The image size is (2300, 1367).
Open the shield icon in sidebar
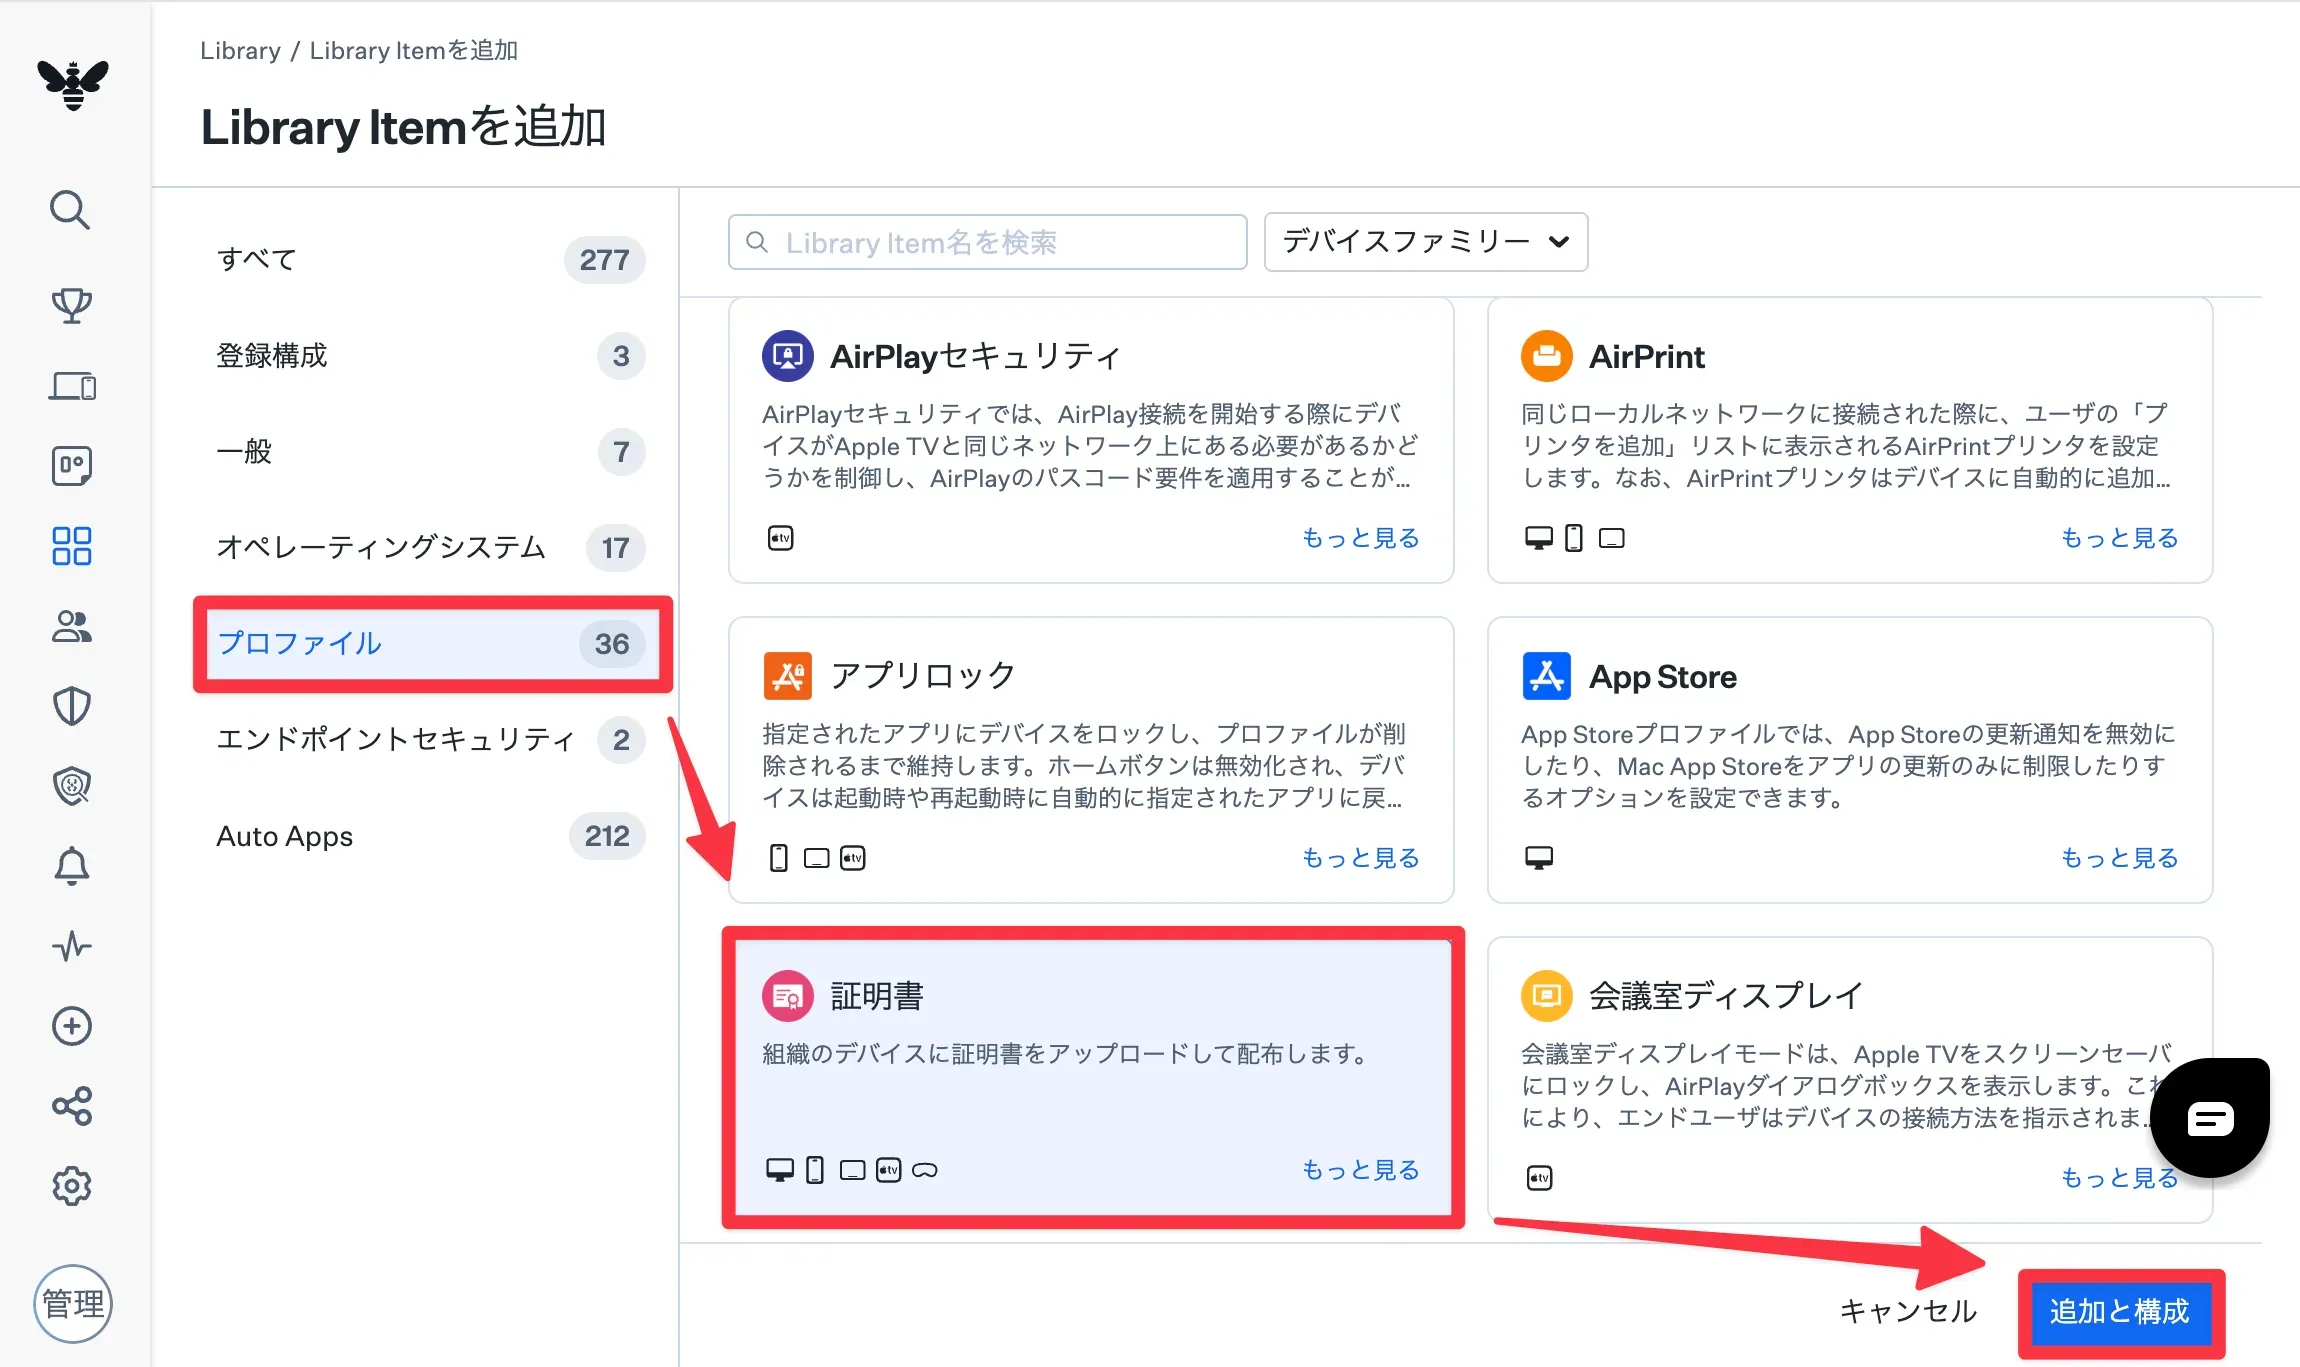pyautogui.click(x=71, y=706)
